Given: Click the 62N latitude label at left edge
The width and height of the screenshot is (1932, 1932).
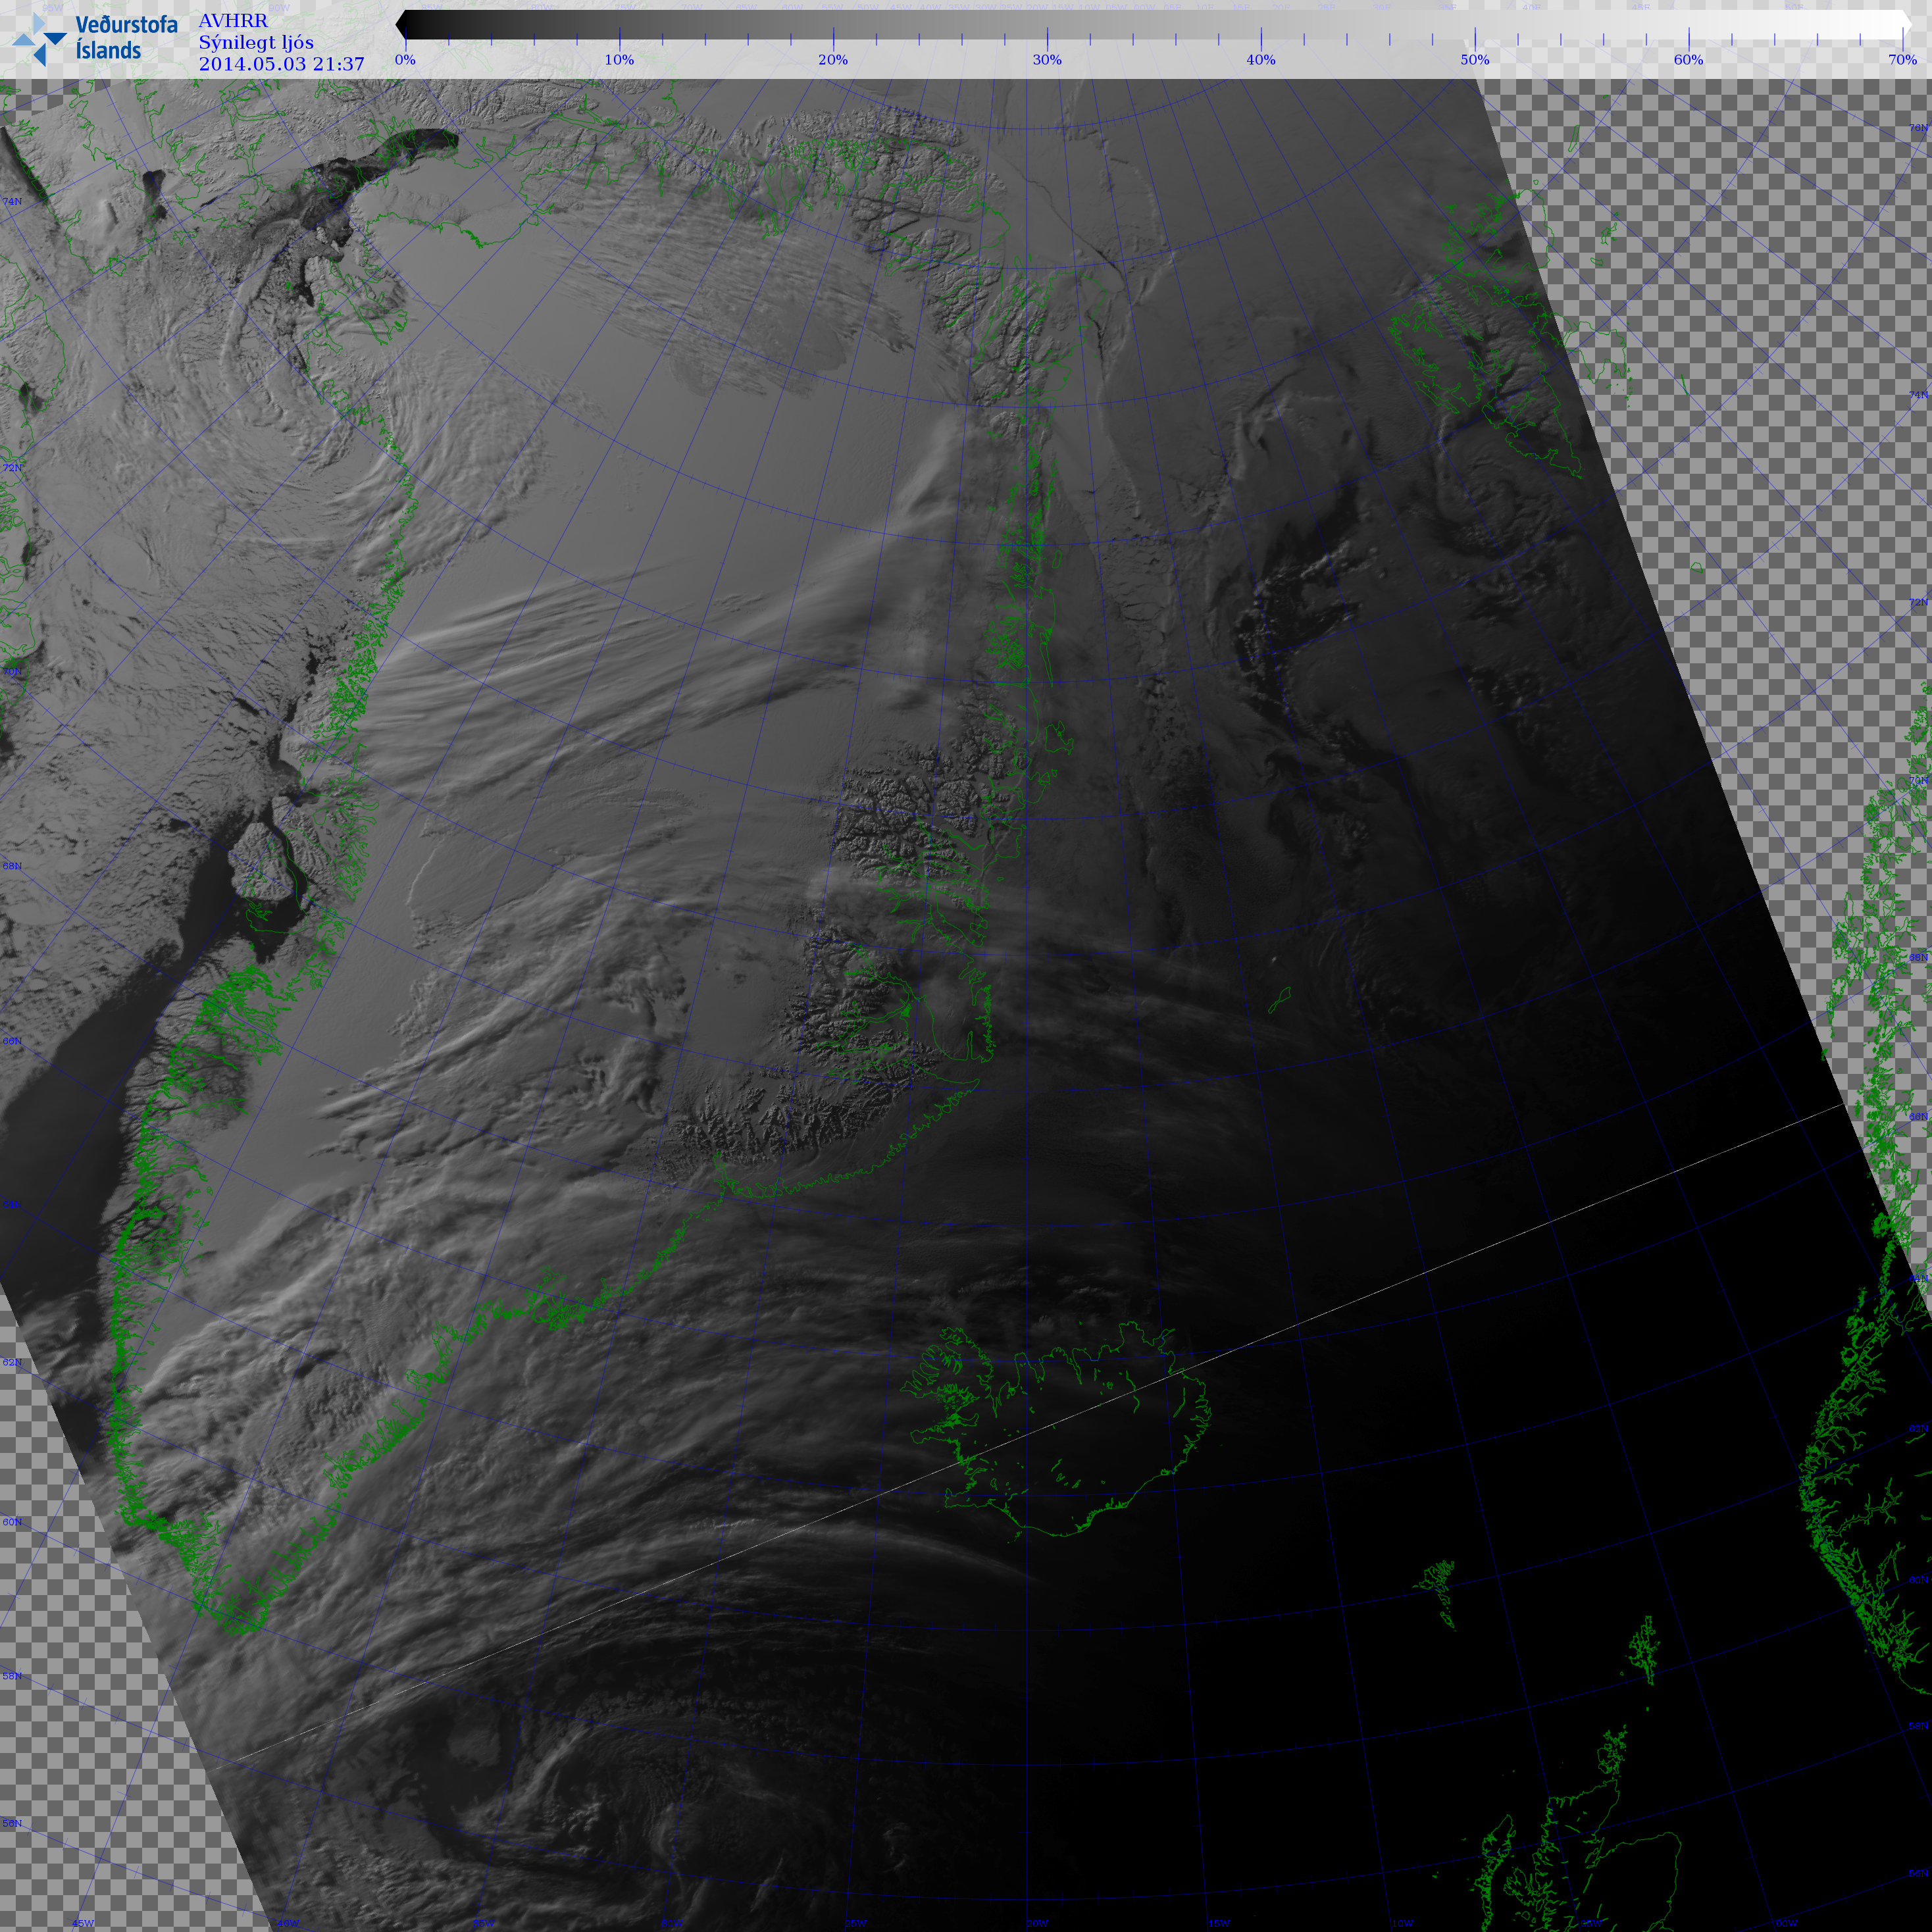Looking at the screenshot, I should tap(12, 1363).
